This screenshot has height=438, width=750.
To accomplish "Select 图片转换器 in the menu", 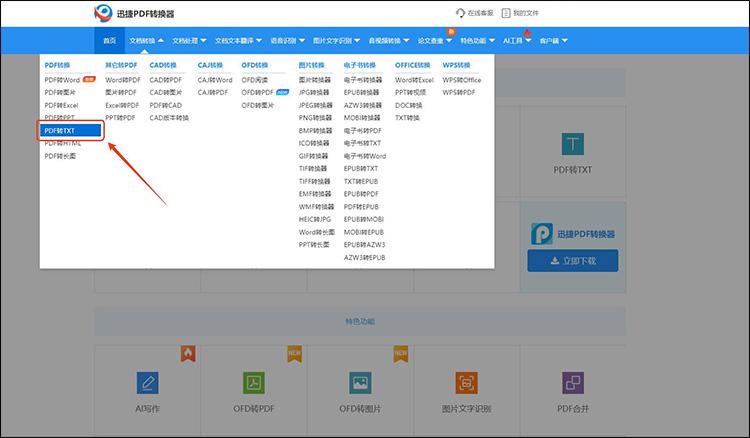I will (x=315, y=80).
